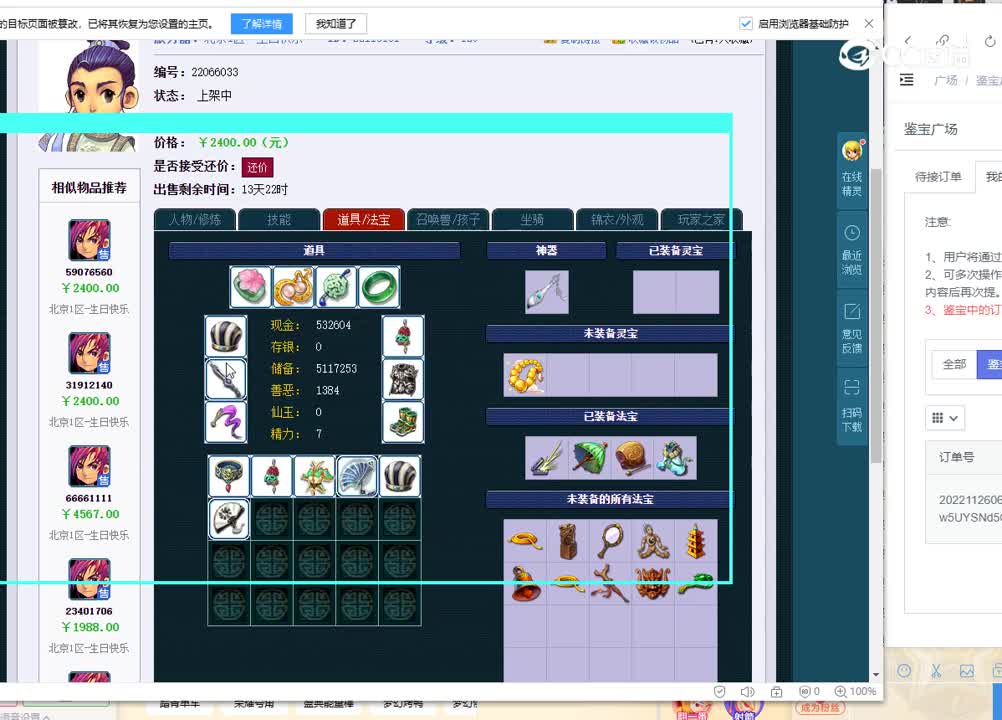Screen dimensions: 1002x720
Task: Click the pink lotus item in inventory
Action: click(250, 287)
